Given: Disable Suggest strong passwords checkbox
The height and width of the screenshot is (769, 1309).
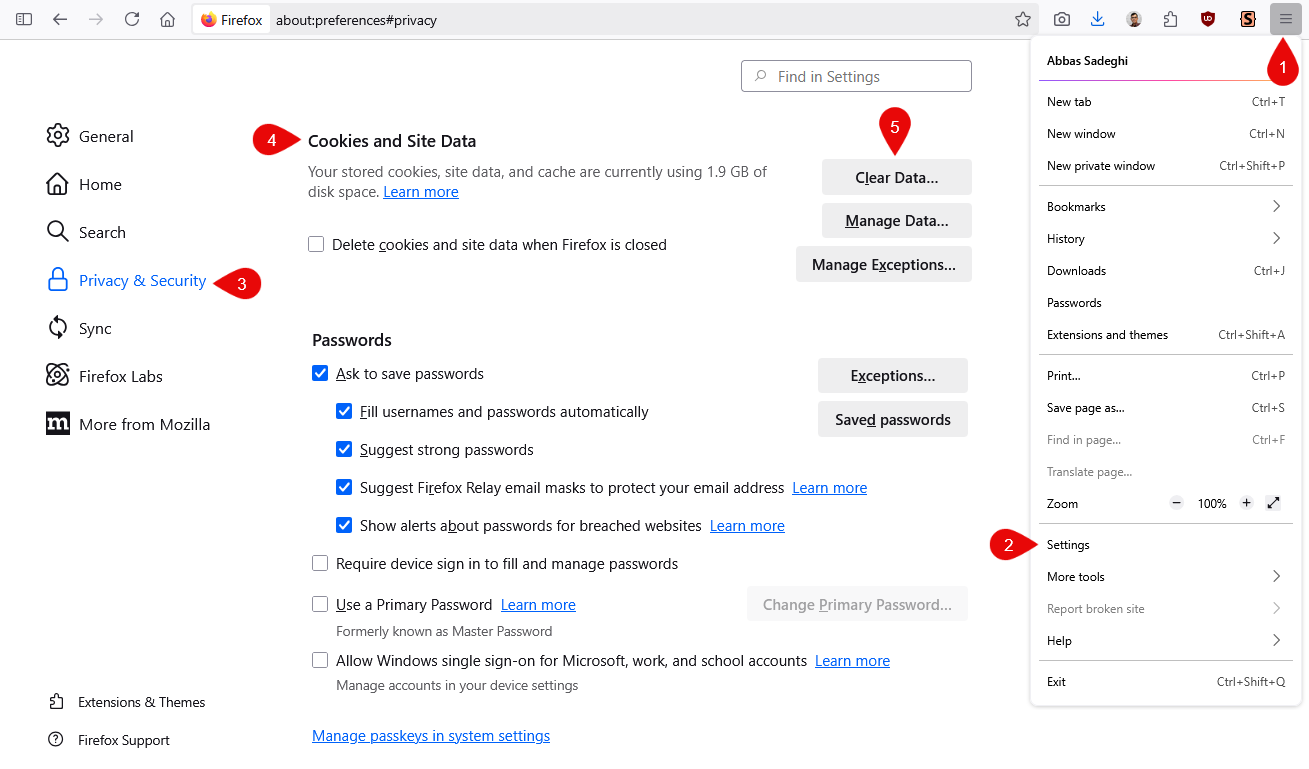Looking at the screenshot, I should point(344,449).
